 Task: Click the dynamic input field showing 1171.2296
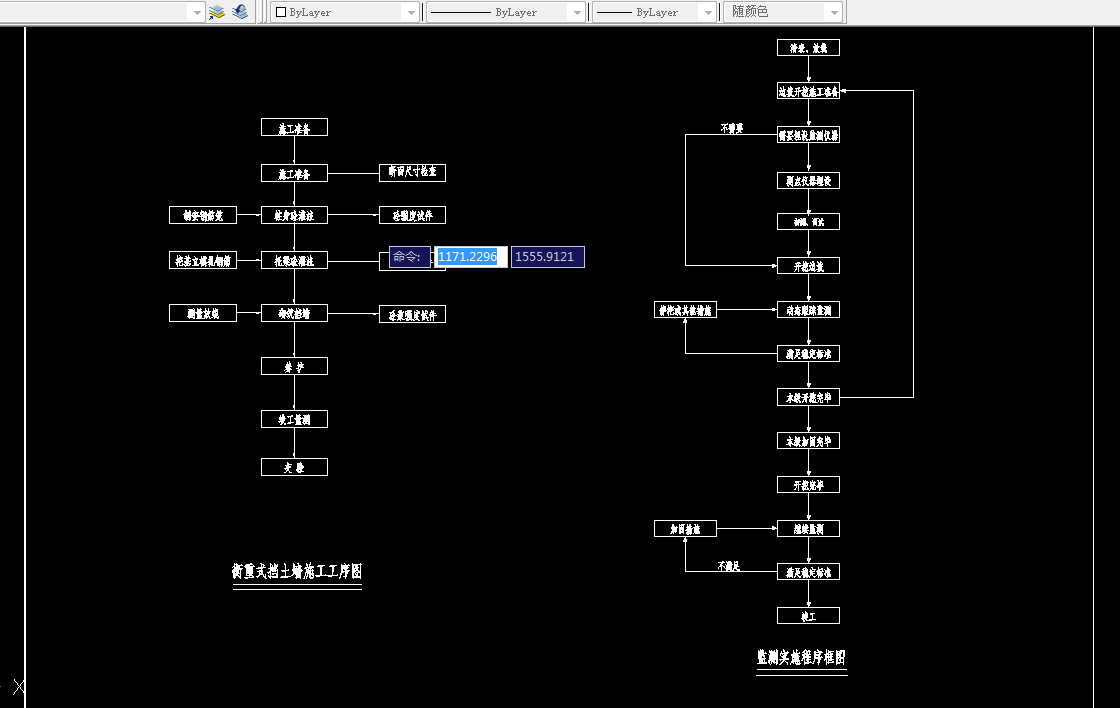(471, 257)
